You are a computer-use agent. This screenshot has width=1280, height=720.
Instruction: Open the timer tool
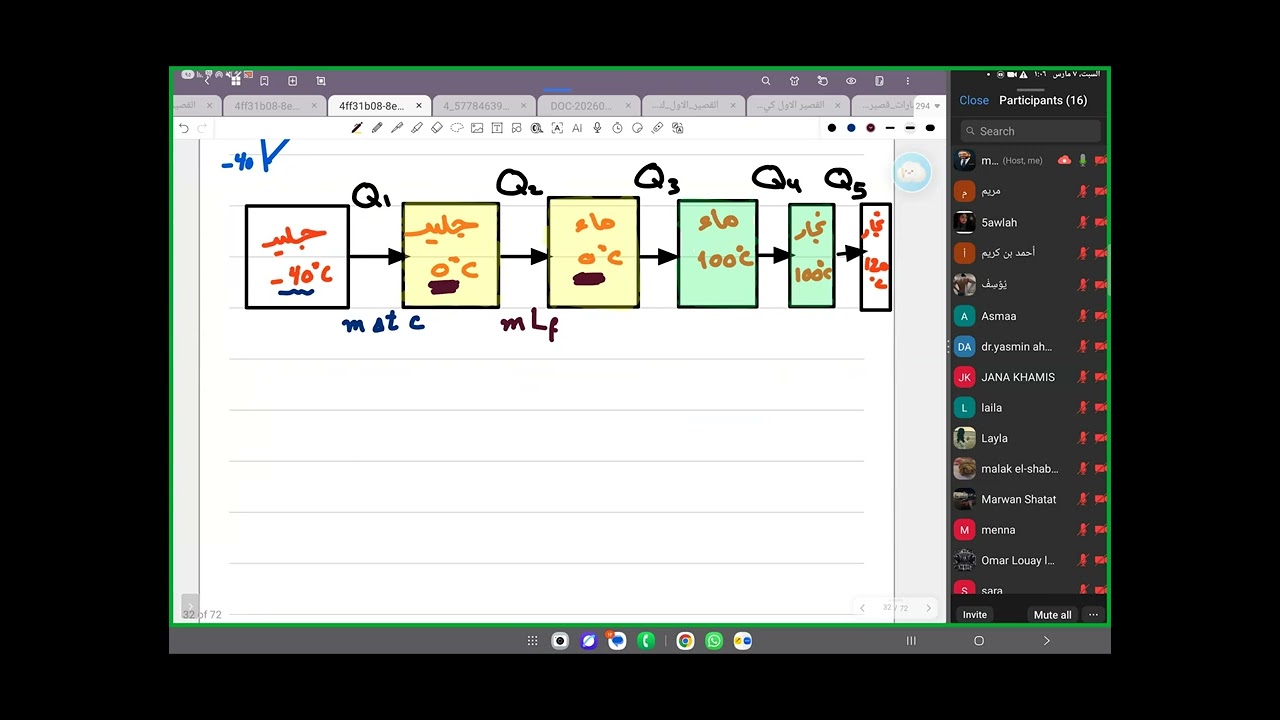pos(617,128)
